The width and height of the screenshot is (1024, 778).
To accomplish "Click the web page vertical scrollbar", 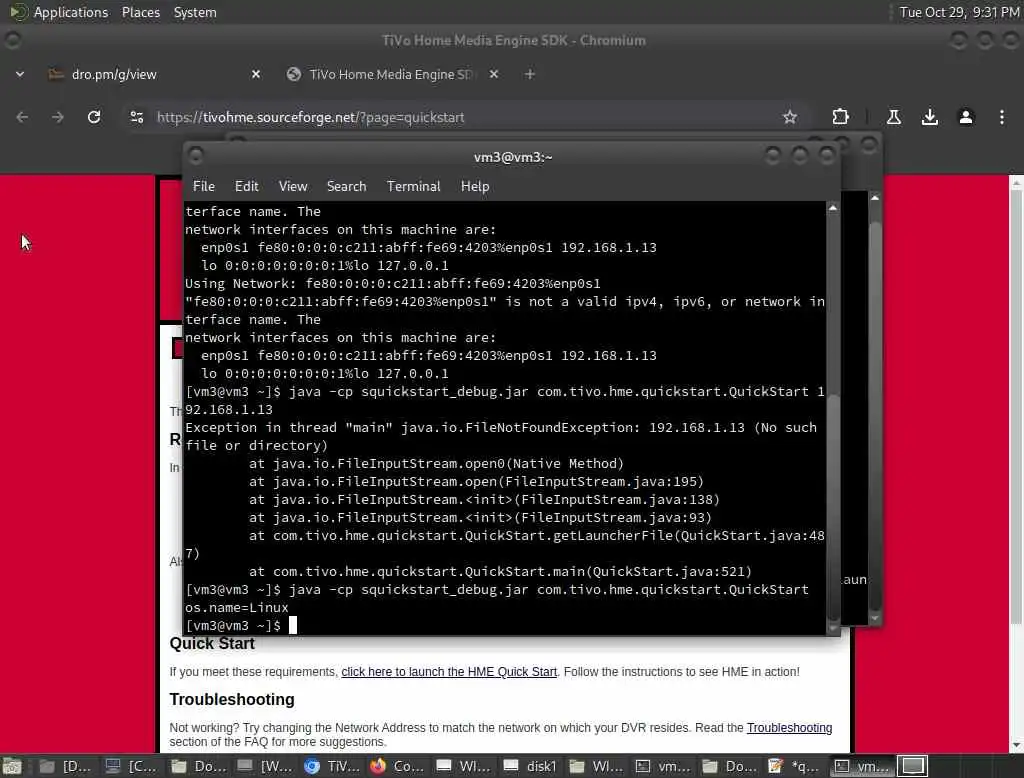I will (x=1016, y=405).
